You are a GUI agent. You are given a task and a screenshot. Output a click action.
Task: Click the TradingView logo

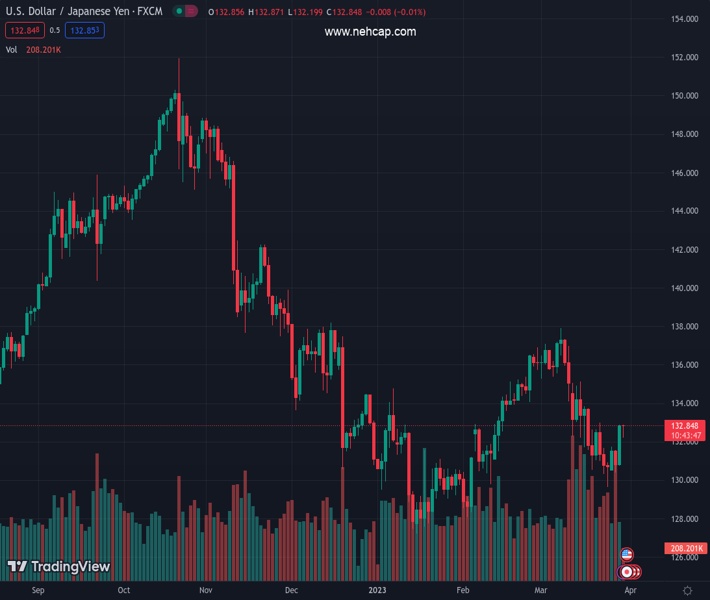[58, 567]
